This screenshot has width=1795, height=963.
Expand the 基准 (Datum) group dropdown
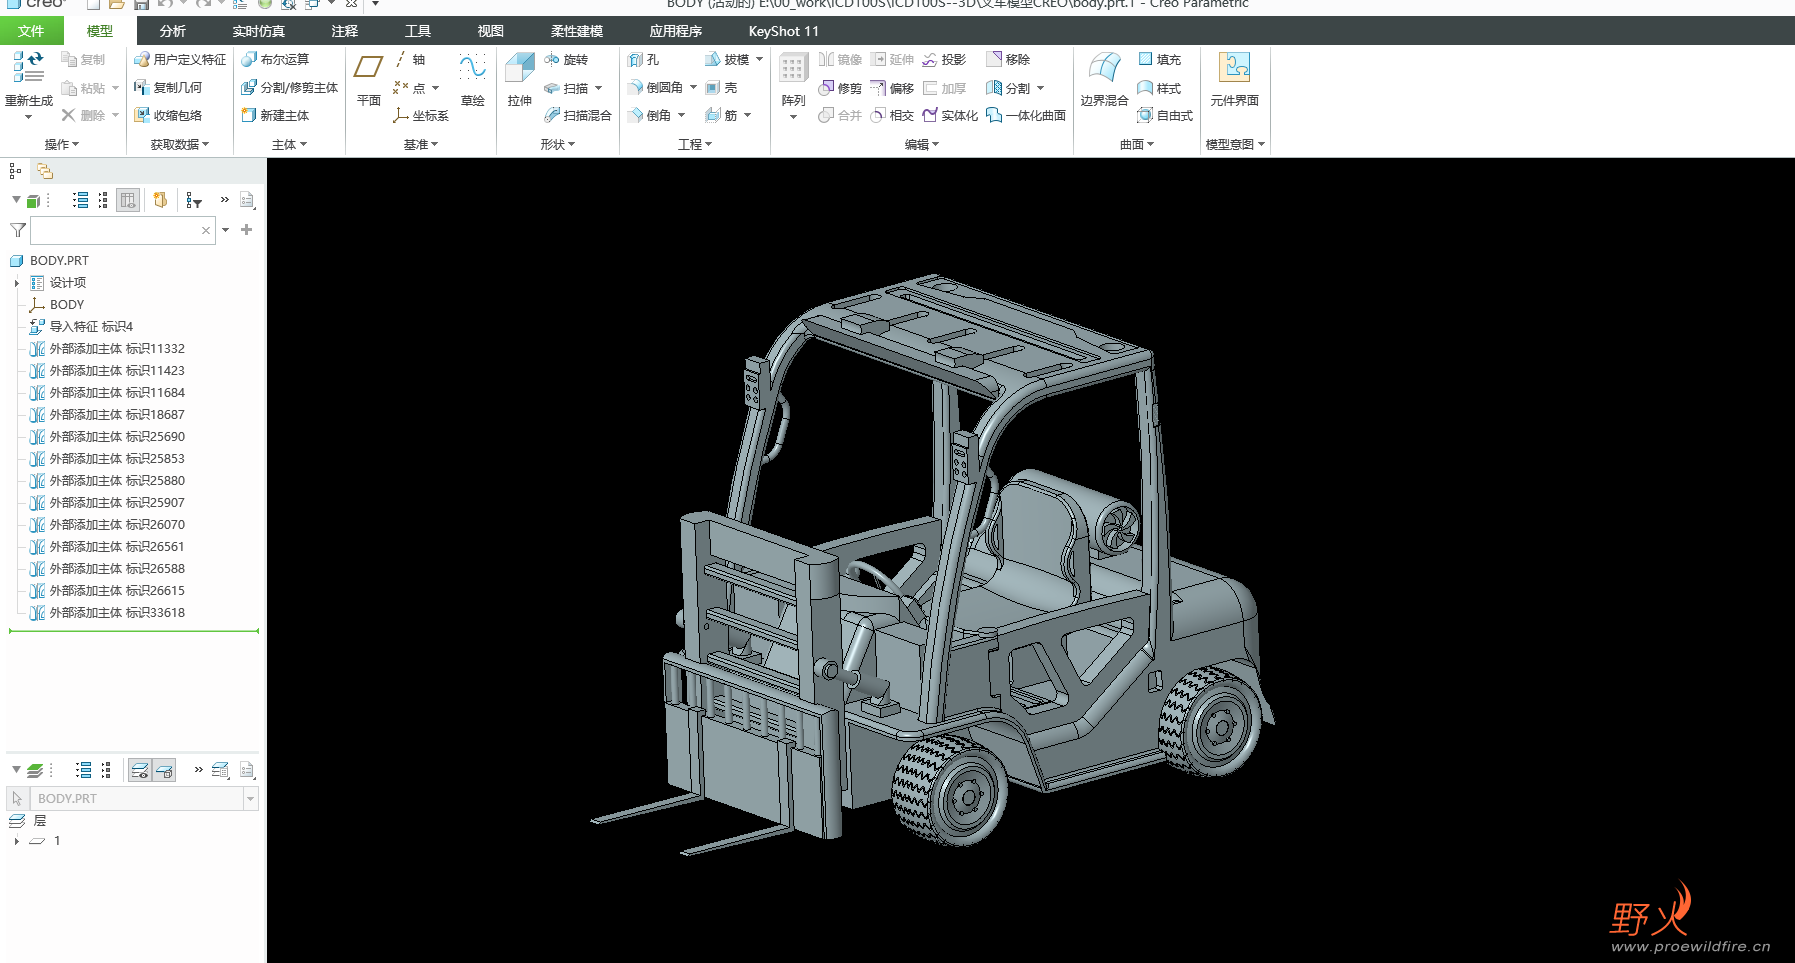coord(421,145)
